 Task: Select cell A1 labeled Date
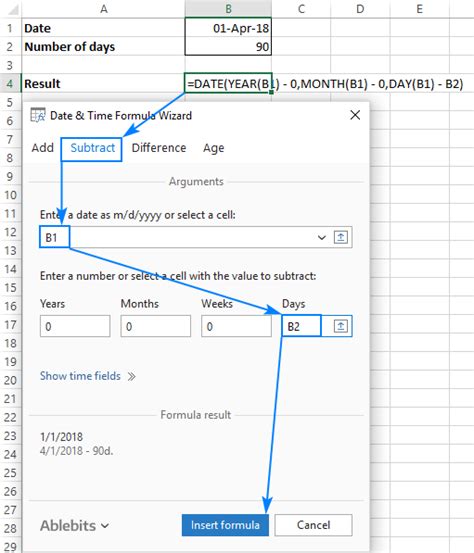tap(103, 28)
